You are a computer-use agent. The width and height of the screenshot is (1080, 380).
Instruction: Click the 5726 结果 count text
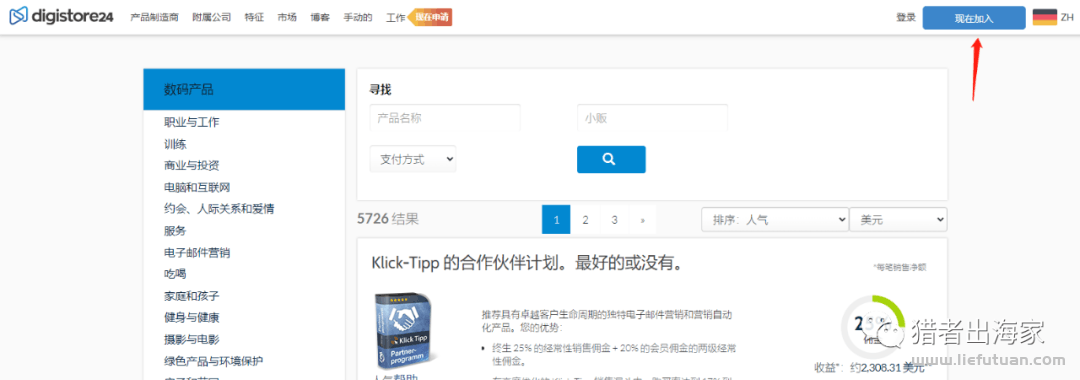[x=388, y=220]
